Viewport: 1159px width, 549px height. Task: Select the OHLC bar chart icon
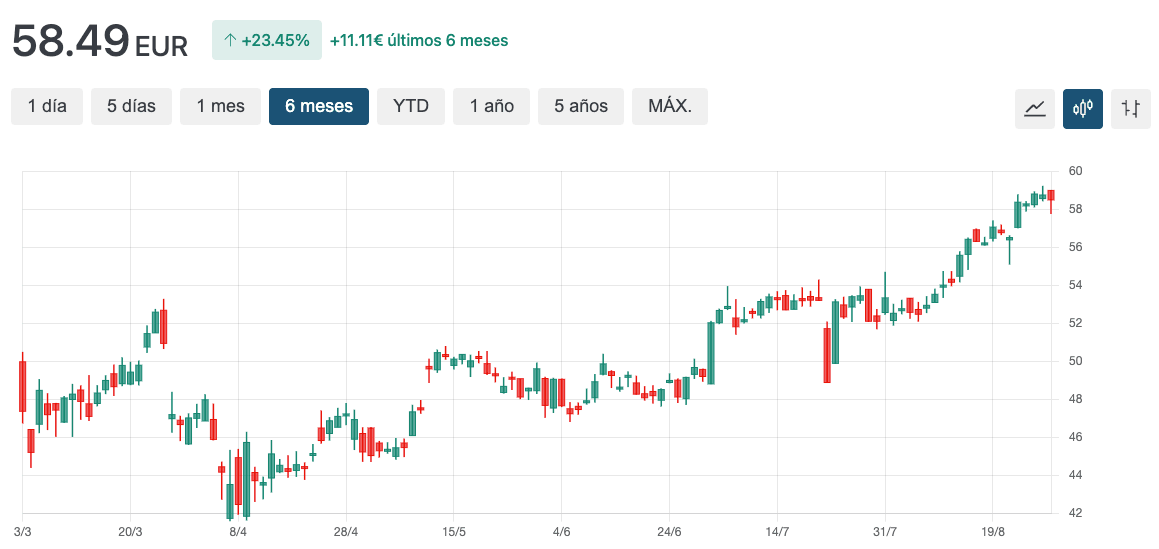[1131, 108]
